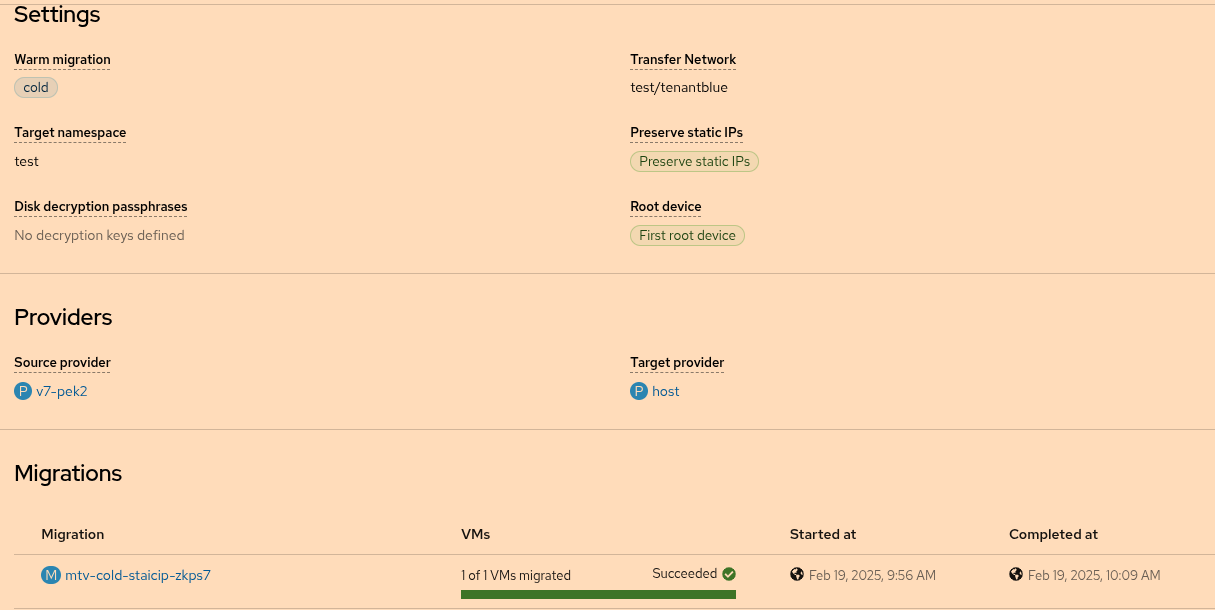Click the 1 of 1 VMs migrated text
The height and width of the screenshot is (610, 1215).
tap(516, 575)
